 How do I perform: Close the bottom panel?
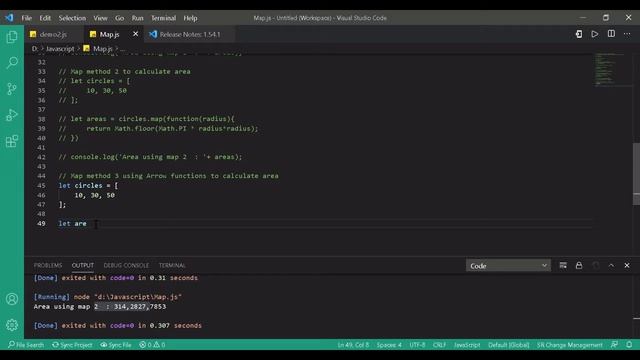[x=627, y=265]
